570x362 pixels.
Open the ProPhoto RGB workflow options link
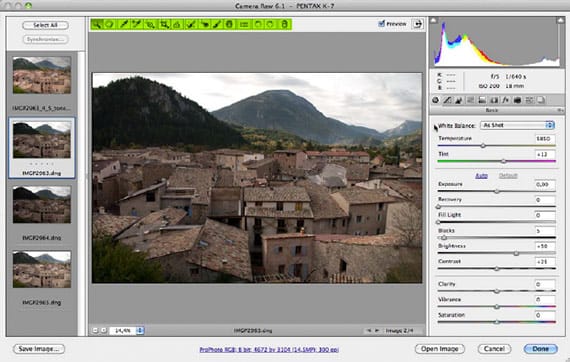point(269,350)
